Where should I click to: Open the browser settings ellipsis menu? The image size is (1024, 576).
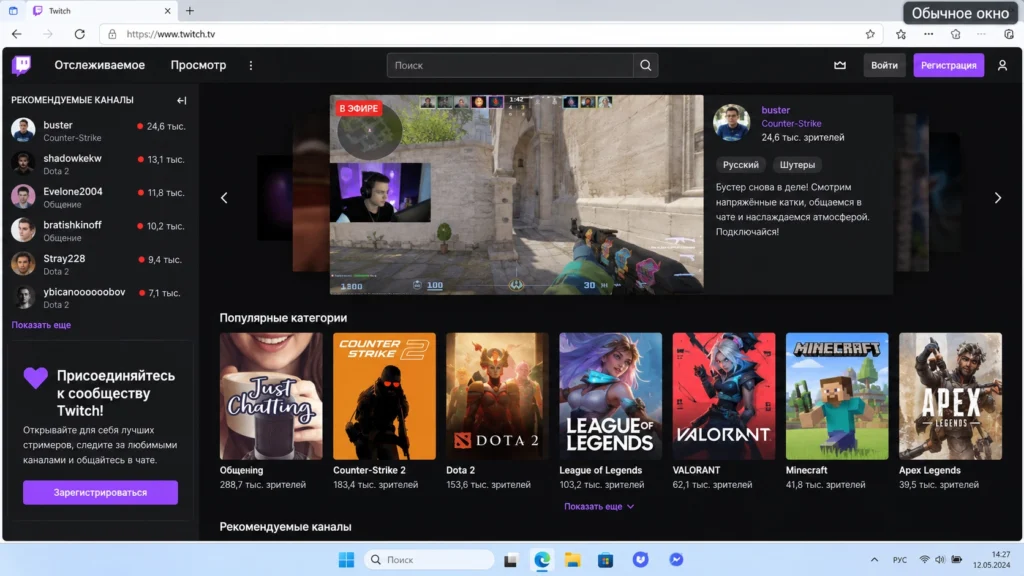[x=929, y=34]
